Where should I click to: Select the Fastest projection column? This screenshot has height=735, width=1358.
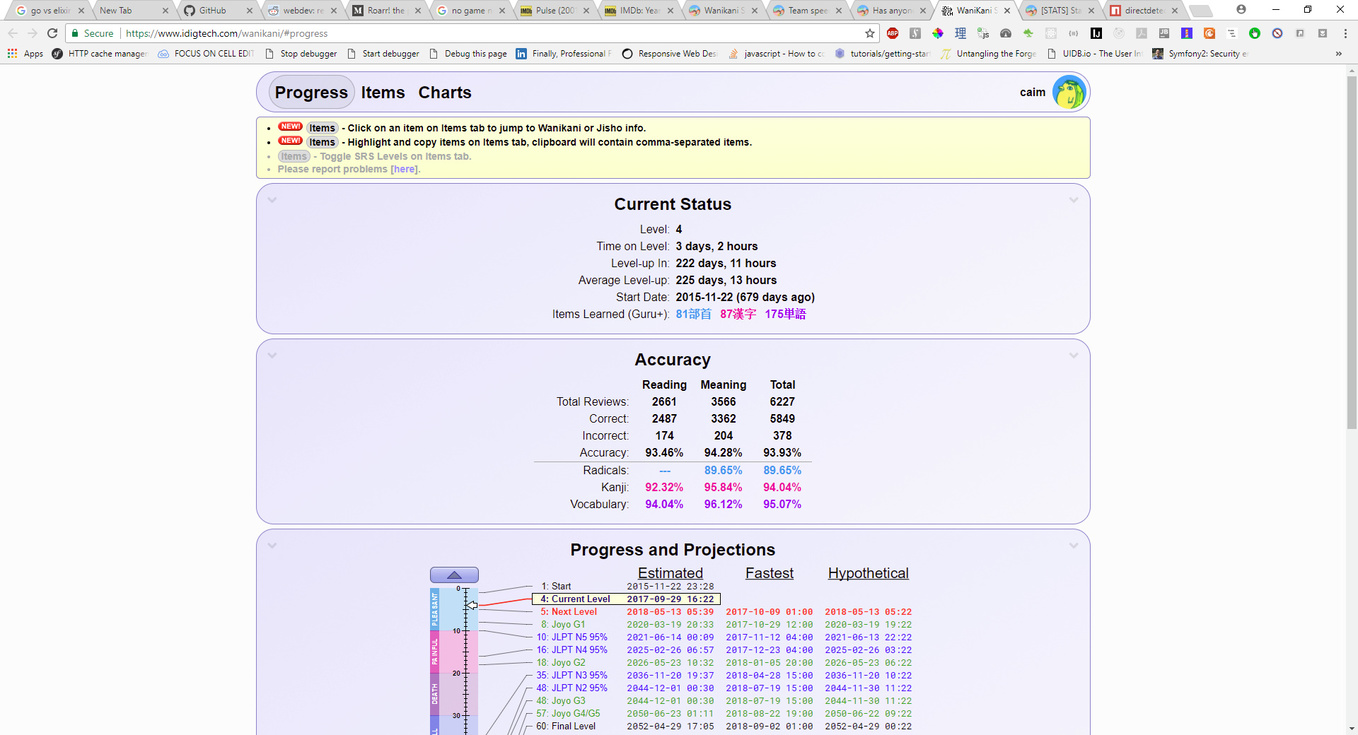click(769, 574)
